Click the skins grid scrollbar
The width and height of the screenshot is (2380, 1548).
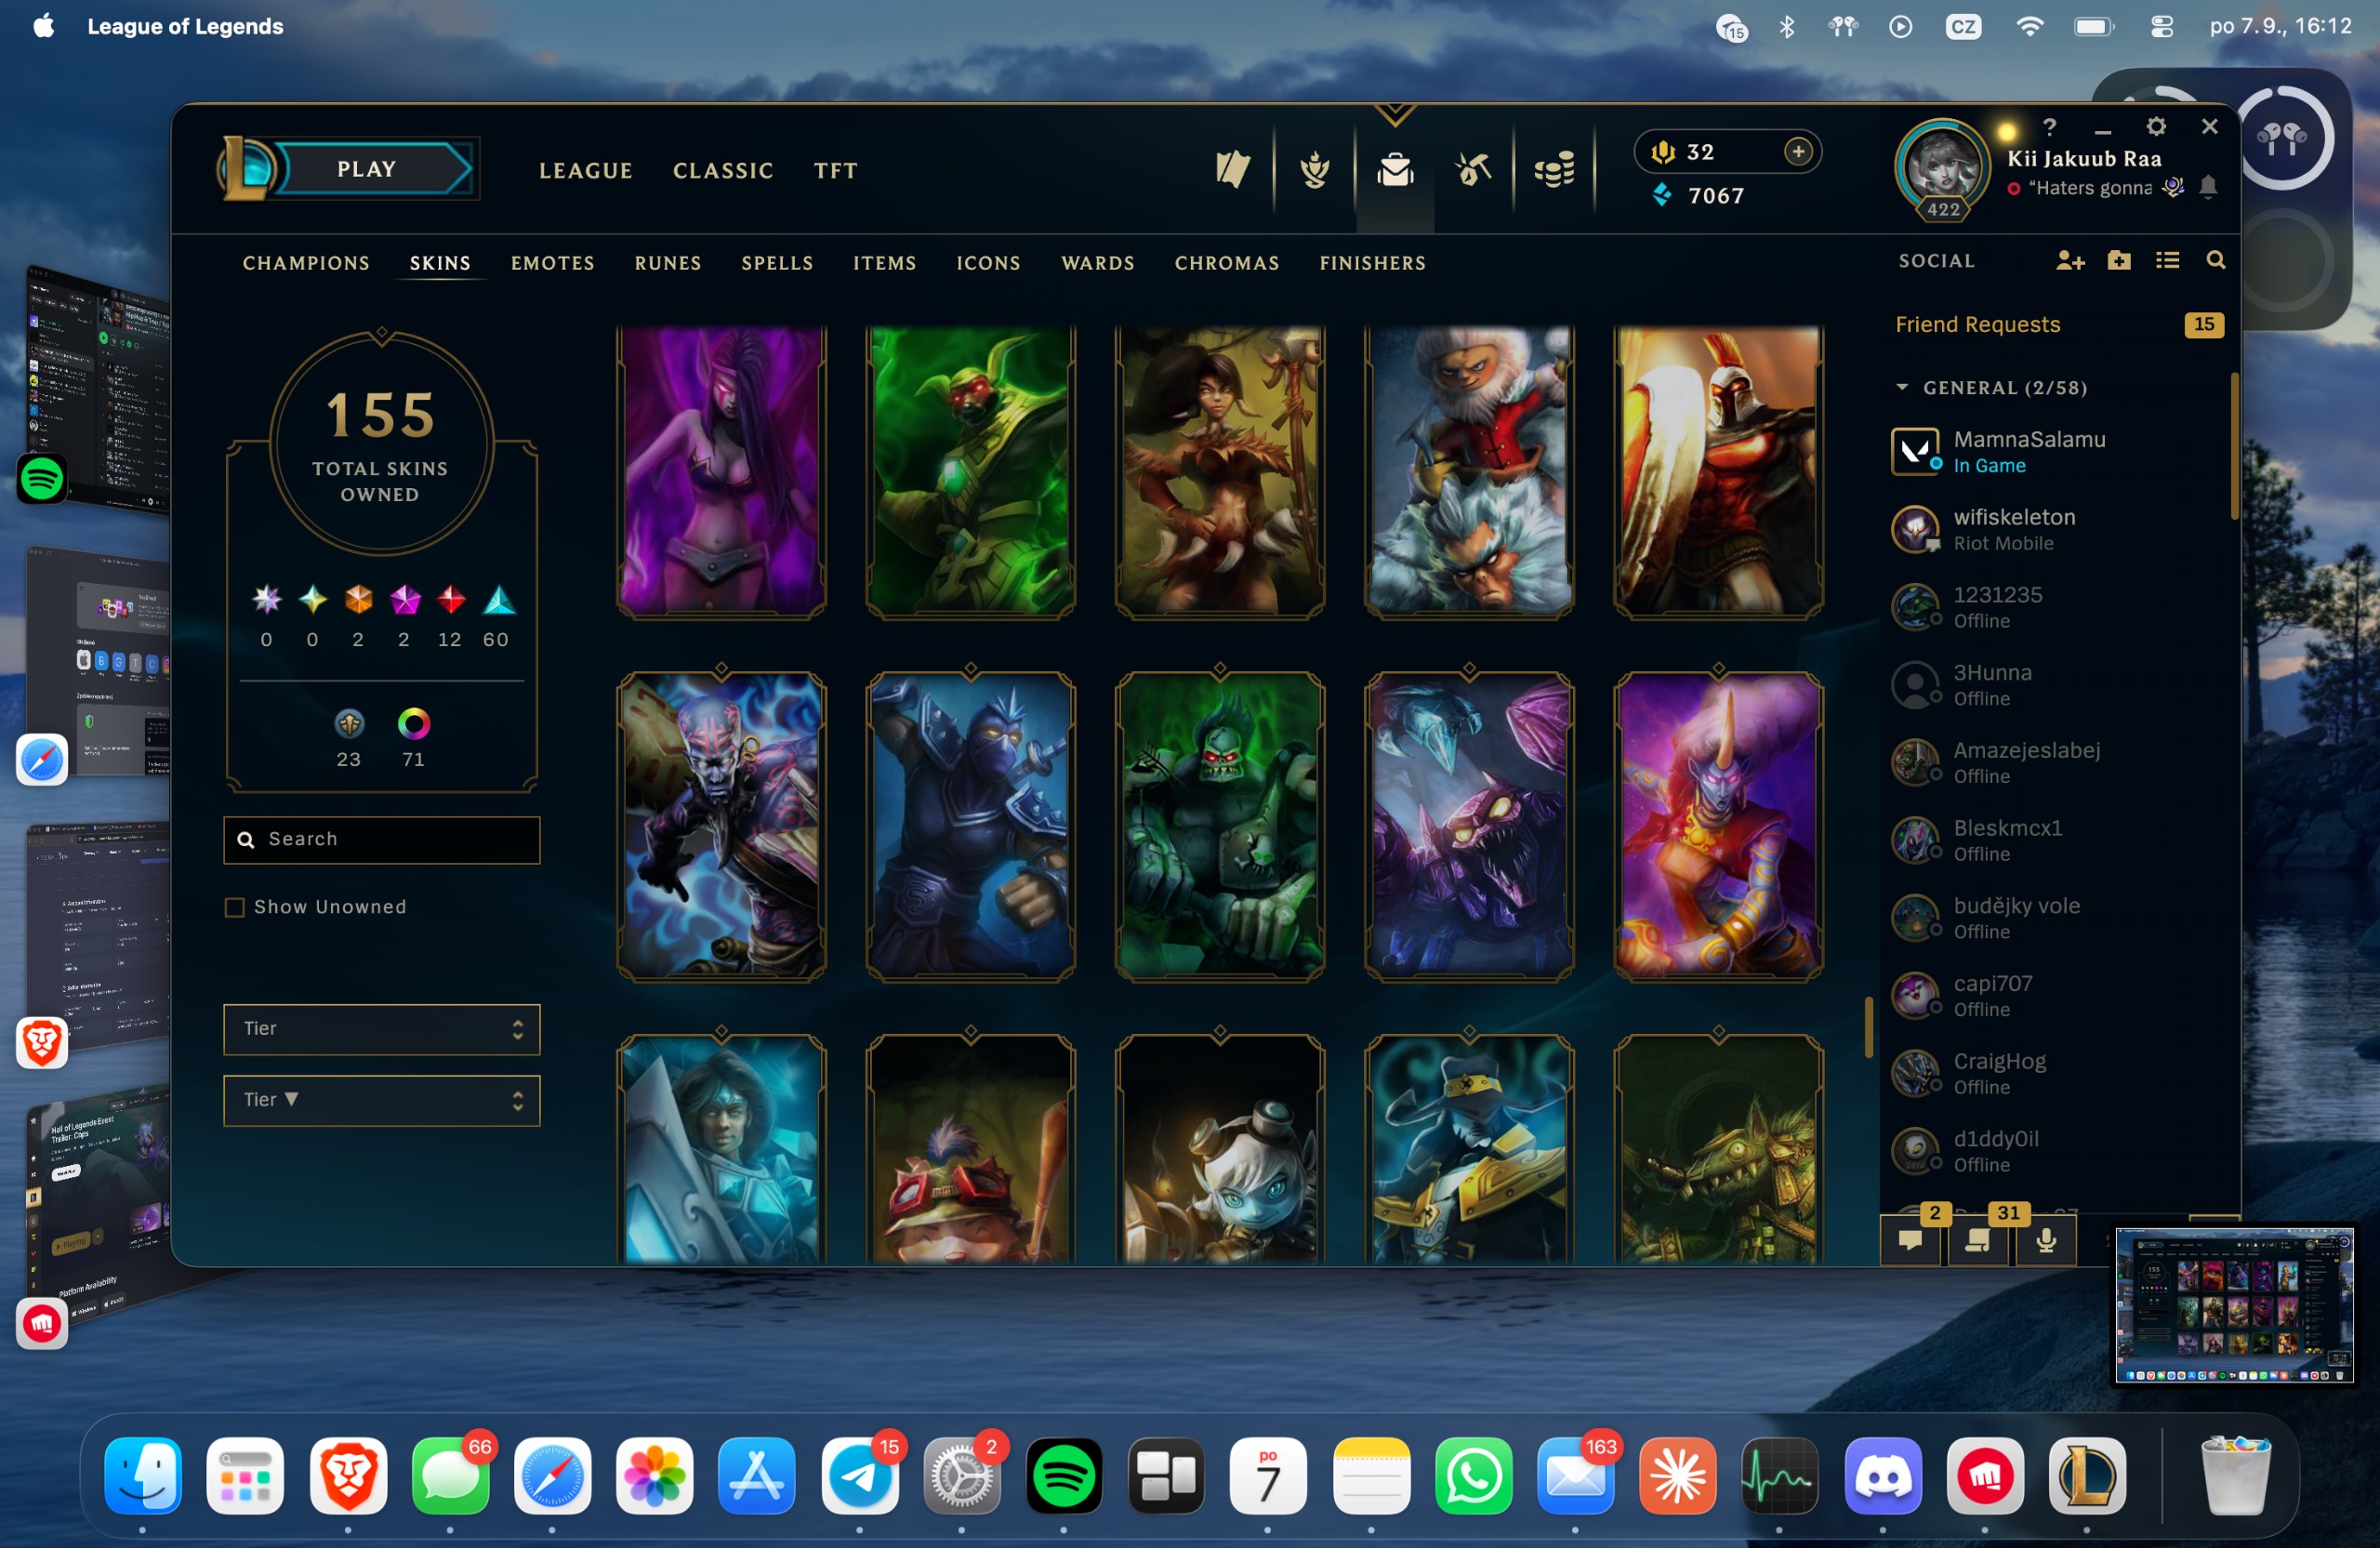click(1868, 1026)
